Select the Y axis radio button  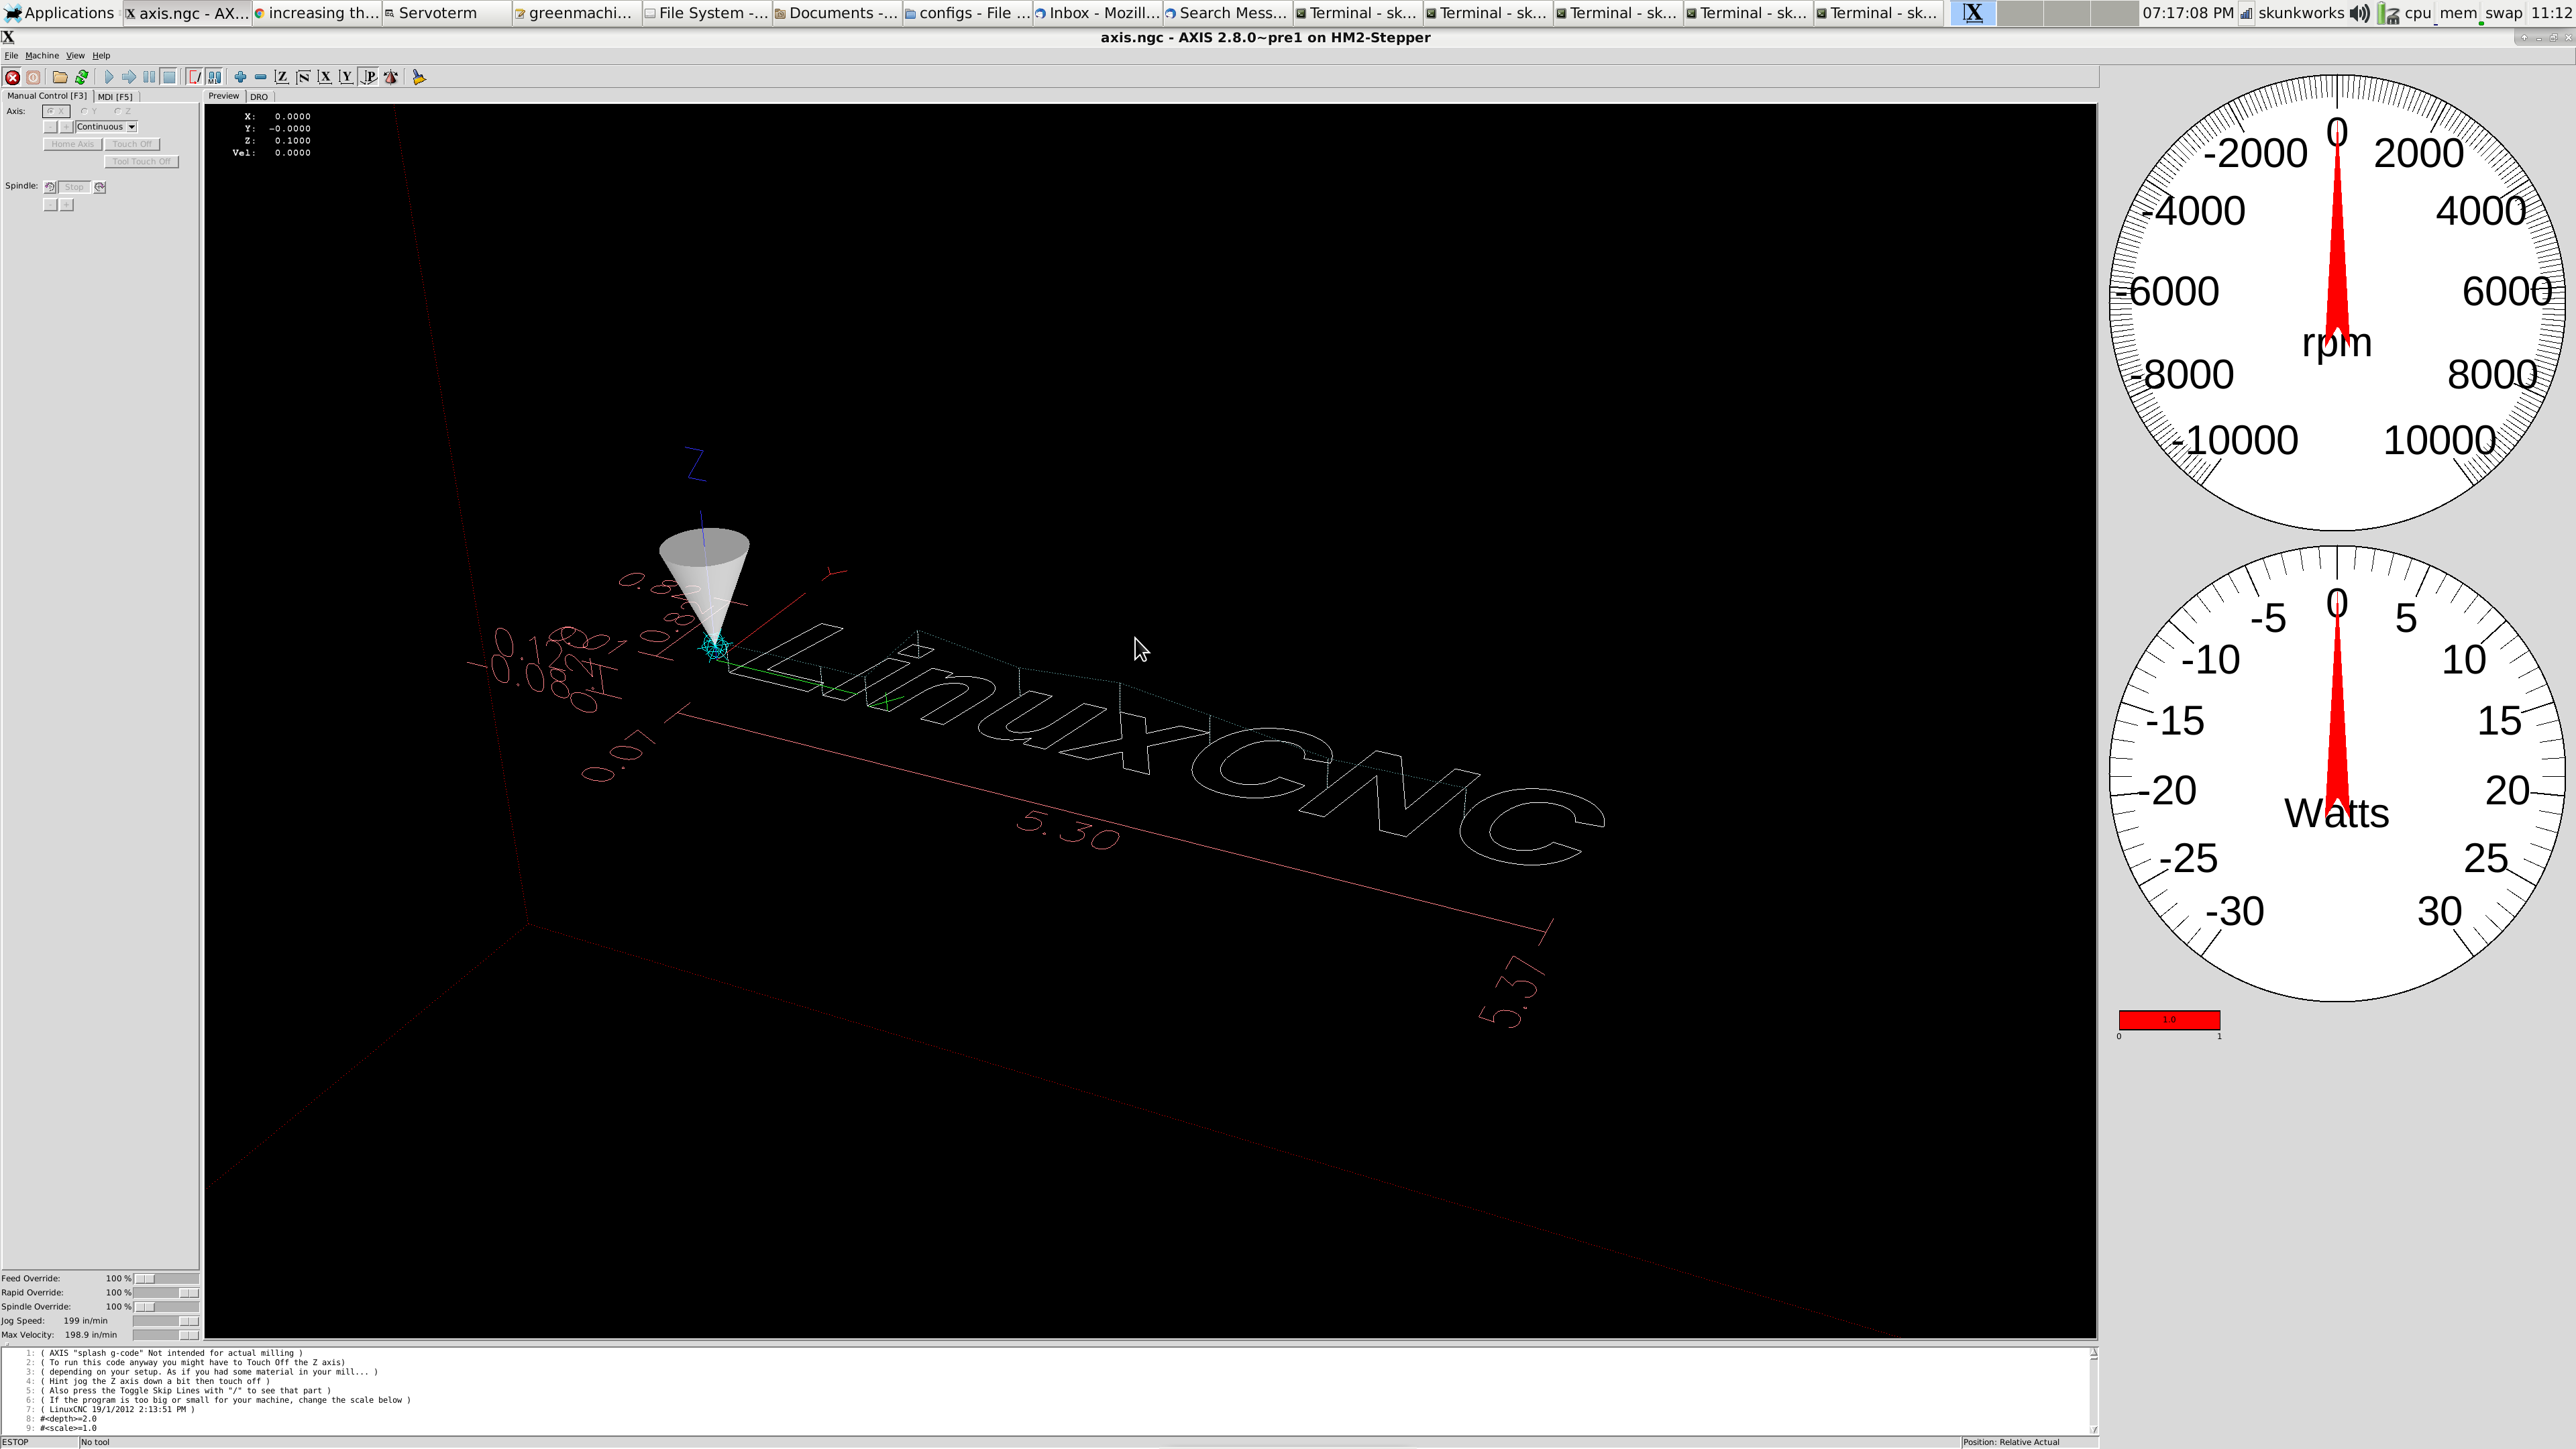click(90, 111)
